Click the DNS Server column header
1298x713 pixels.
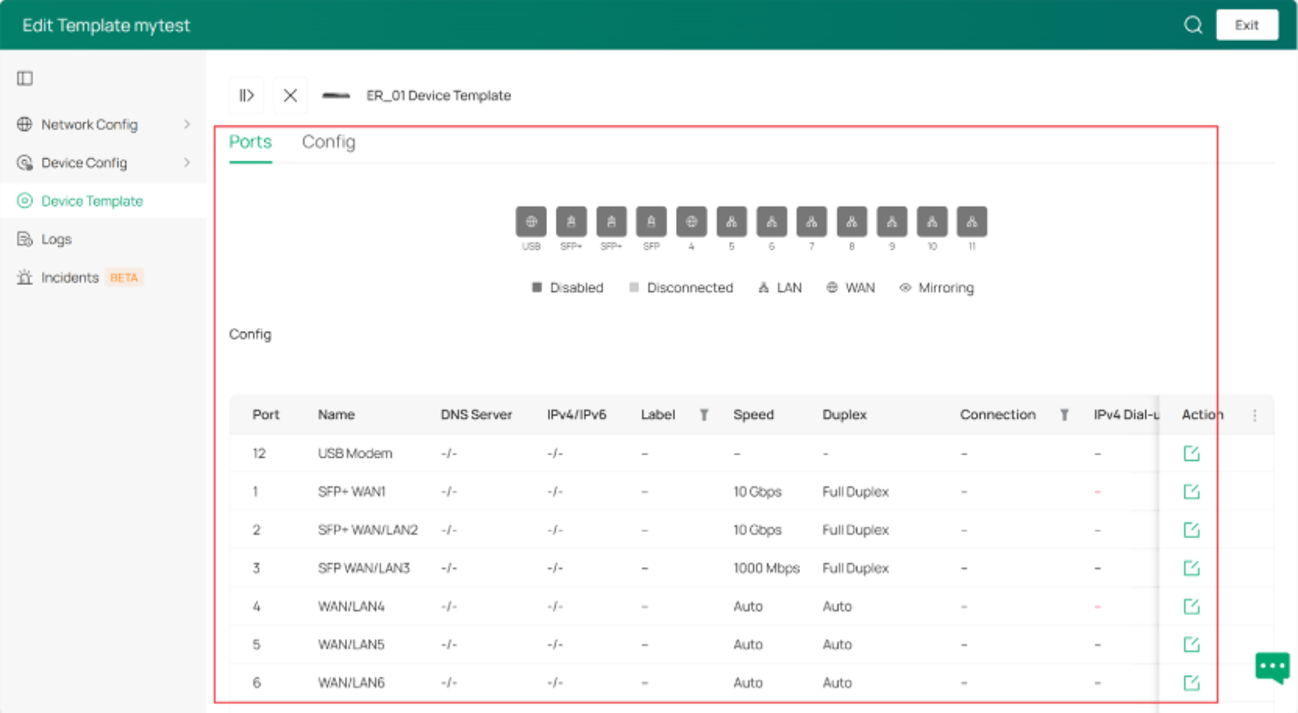coord(476,415)
